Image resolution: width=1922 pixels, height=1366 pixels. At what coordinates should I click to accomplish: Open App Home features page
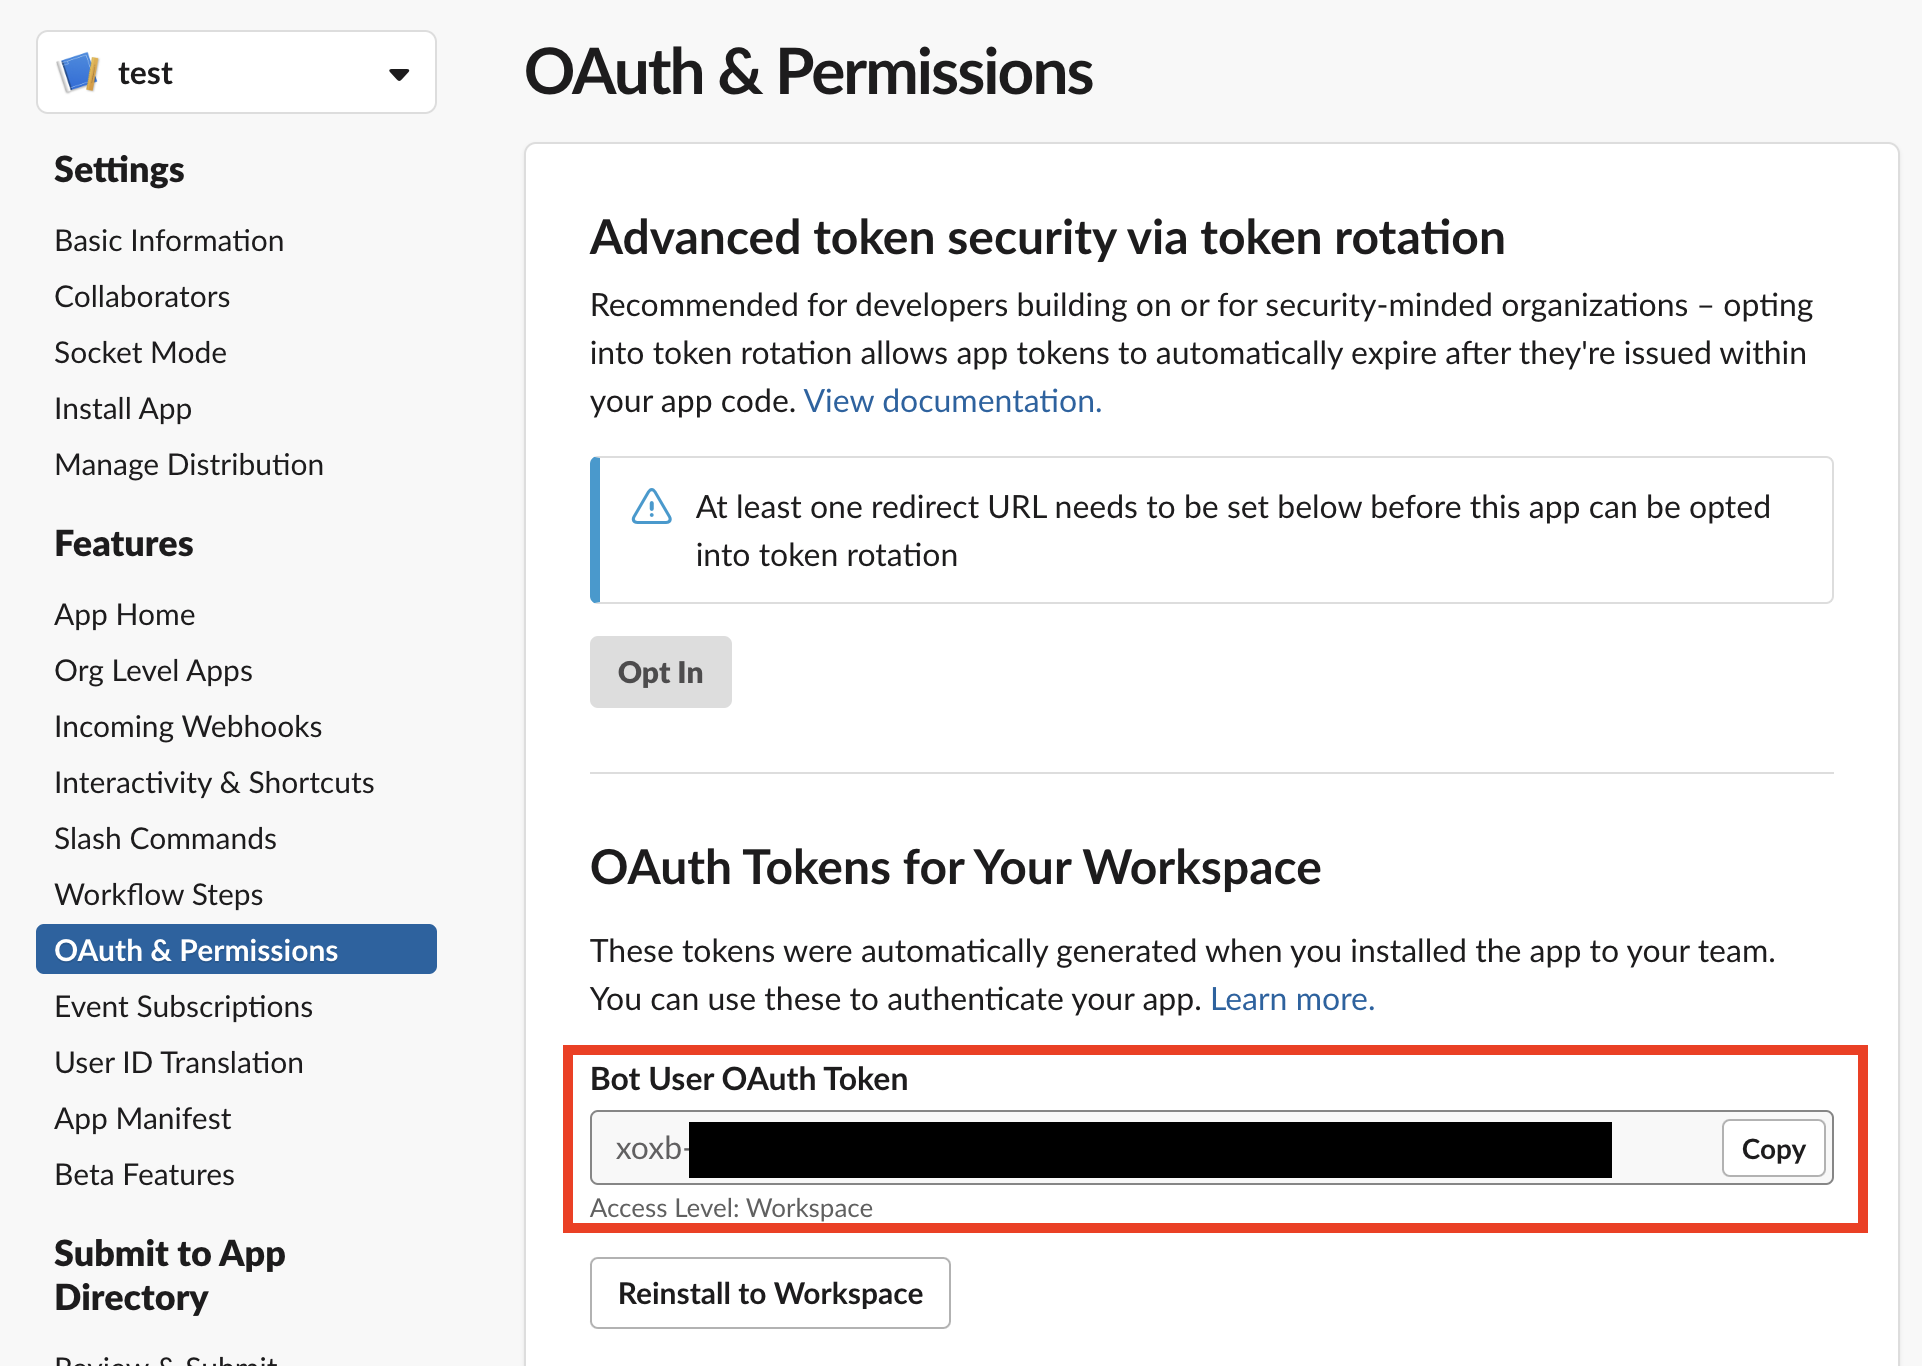pos(124,614)
